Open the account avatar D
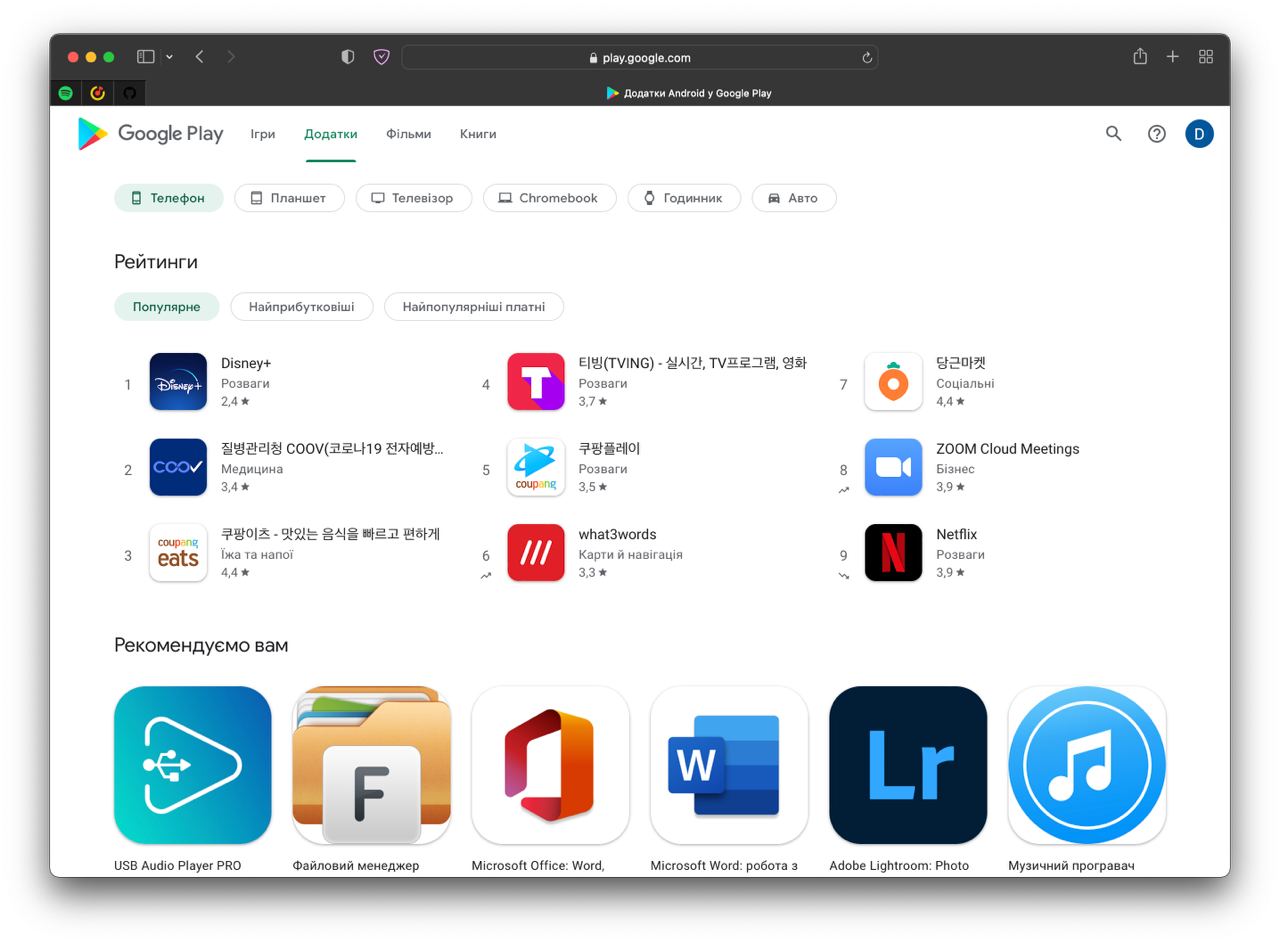The image size is (1280, 943). (1199, 133)
